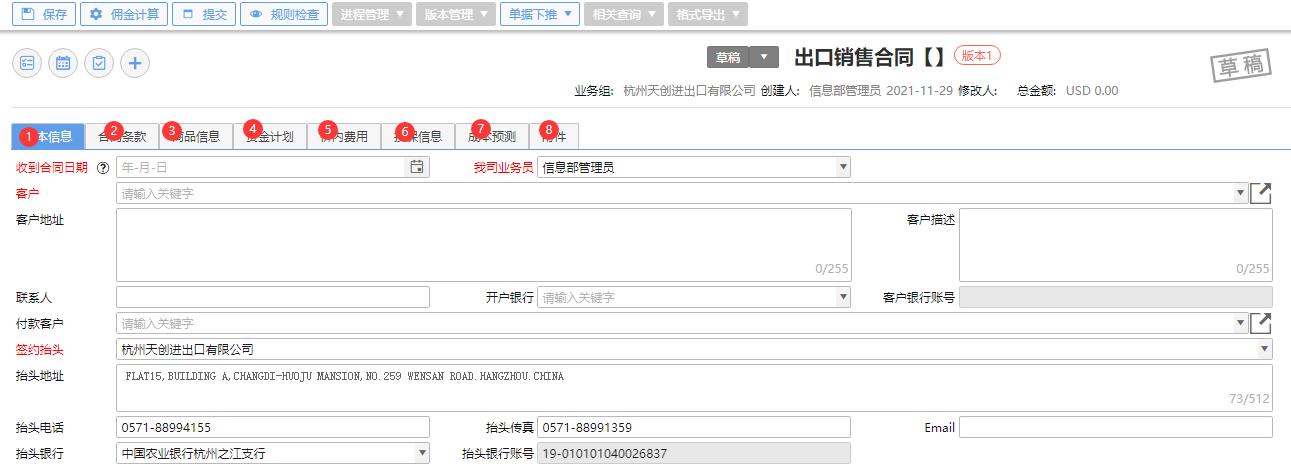This screenshot has width=1291, height=476.
Task: Open the 格式导出 dropdown
Action: [707, 15]
